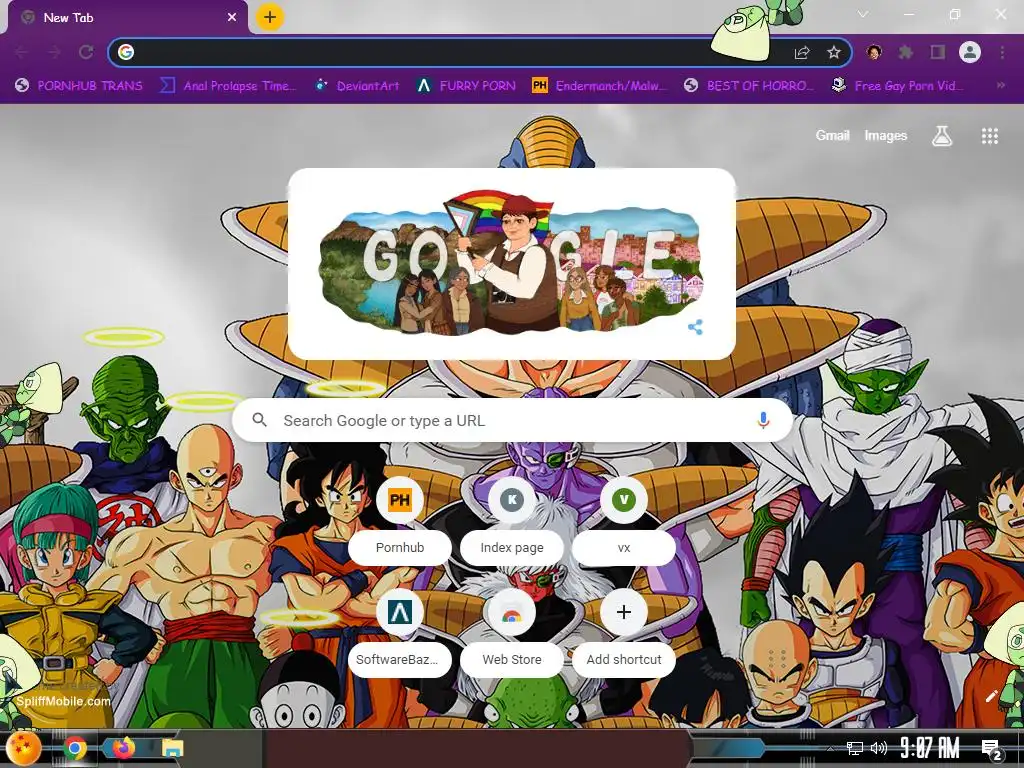Open the Free Gay Porn Vid... bookmark
This screenshot has height=768, width=1024.
897,86
